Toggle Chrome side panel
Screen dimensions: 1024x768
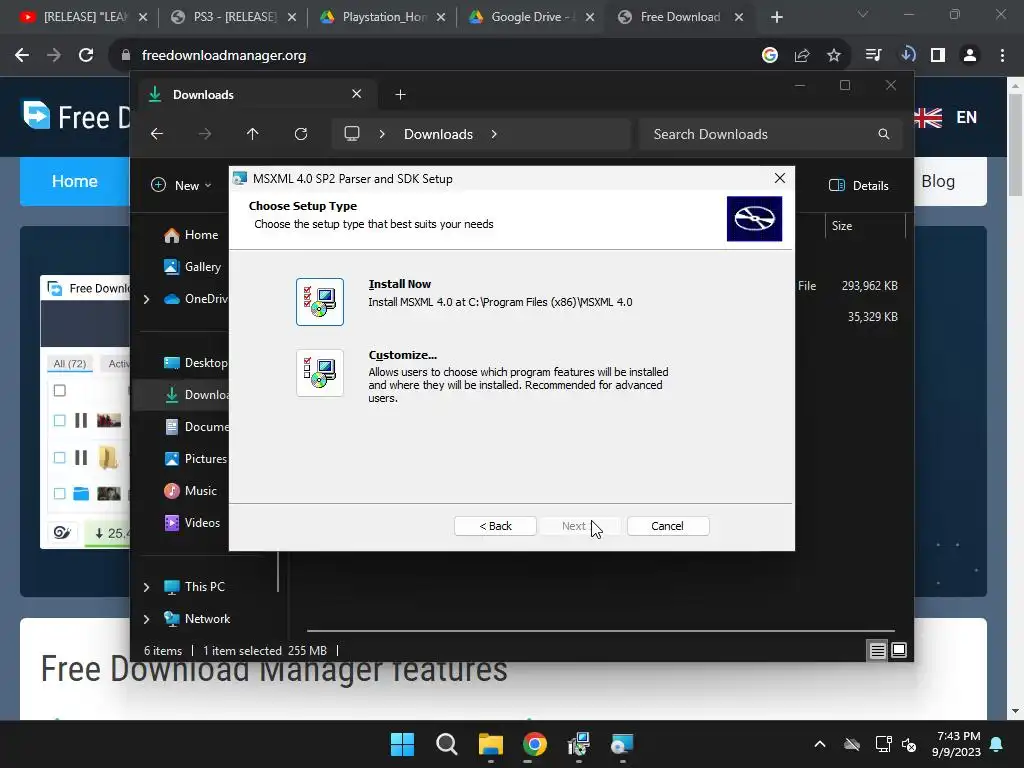coord(938,56)
